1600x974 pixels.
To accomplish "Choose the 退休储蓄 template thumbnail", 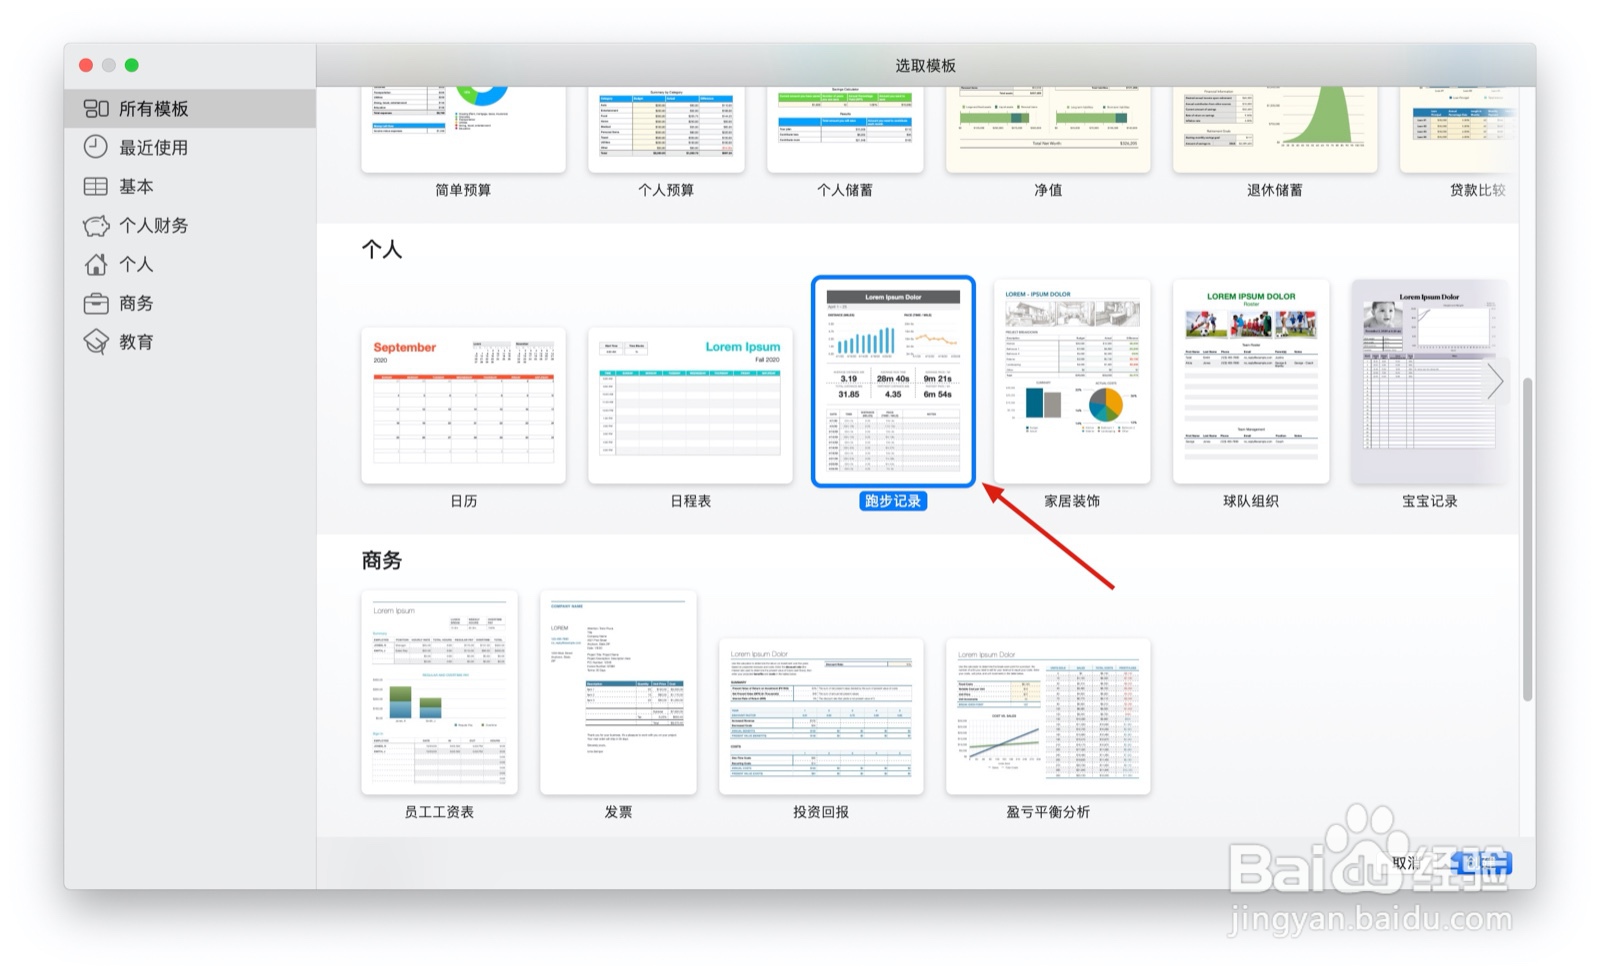I will coord(1275,129).
